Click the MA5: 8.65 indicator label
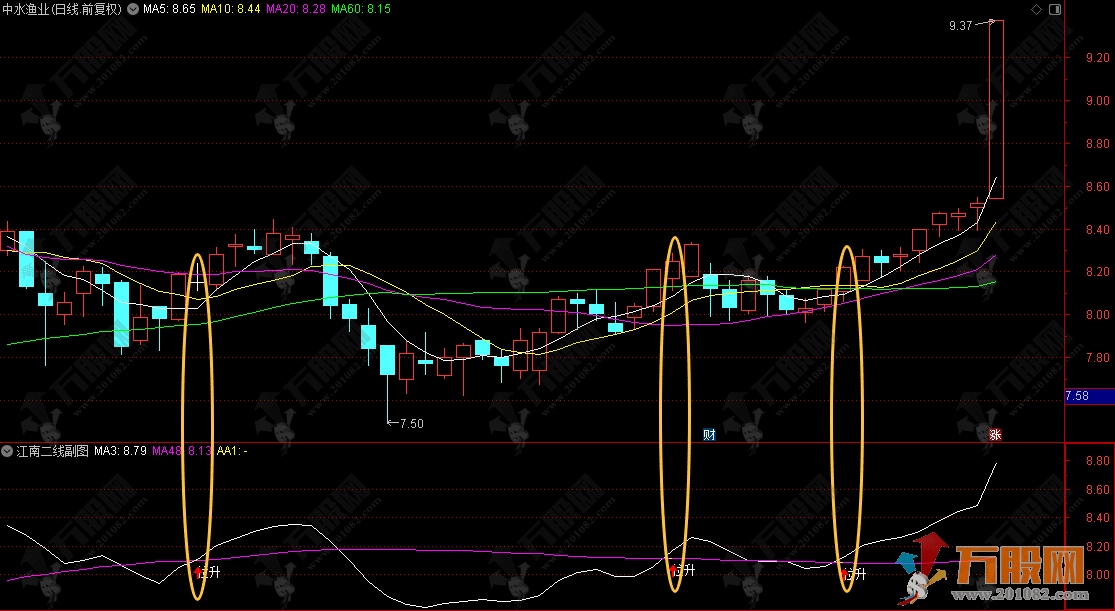The image size is (1115, 611). click(169, 9)
